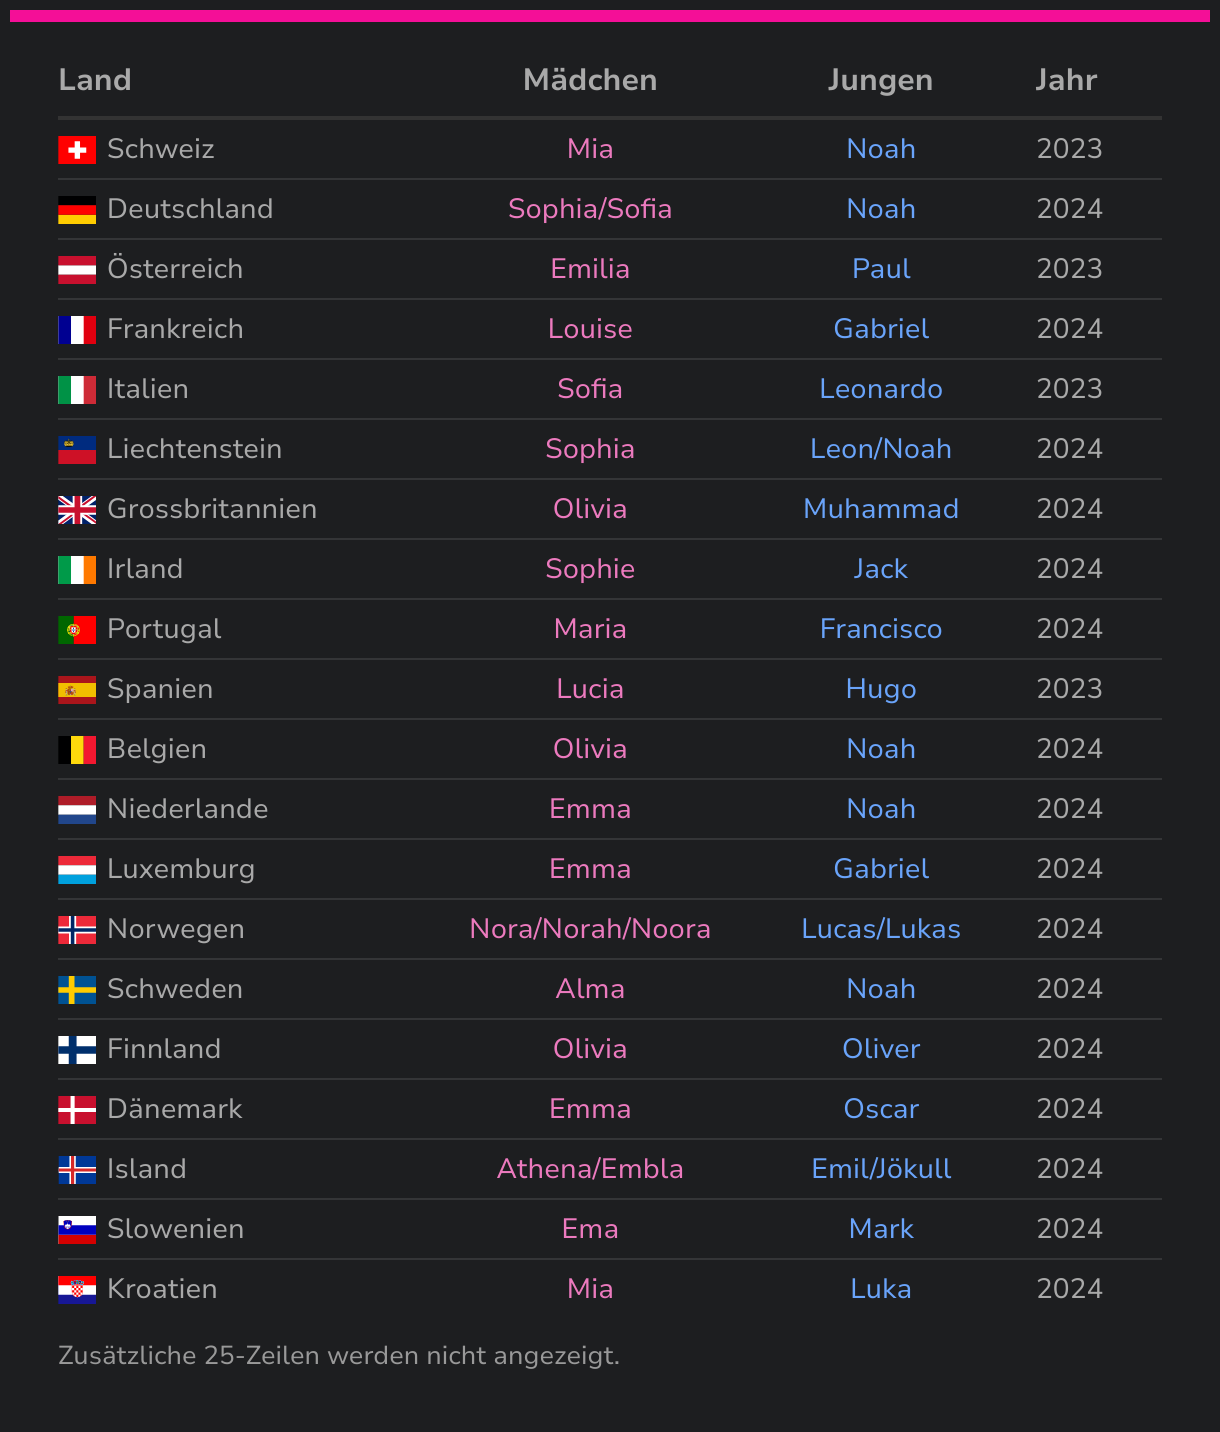The image size is (1220, 1432).
Task: Click the Jahr column header
Action: [x=1066, y=80]
